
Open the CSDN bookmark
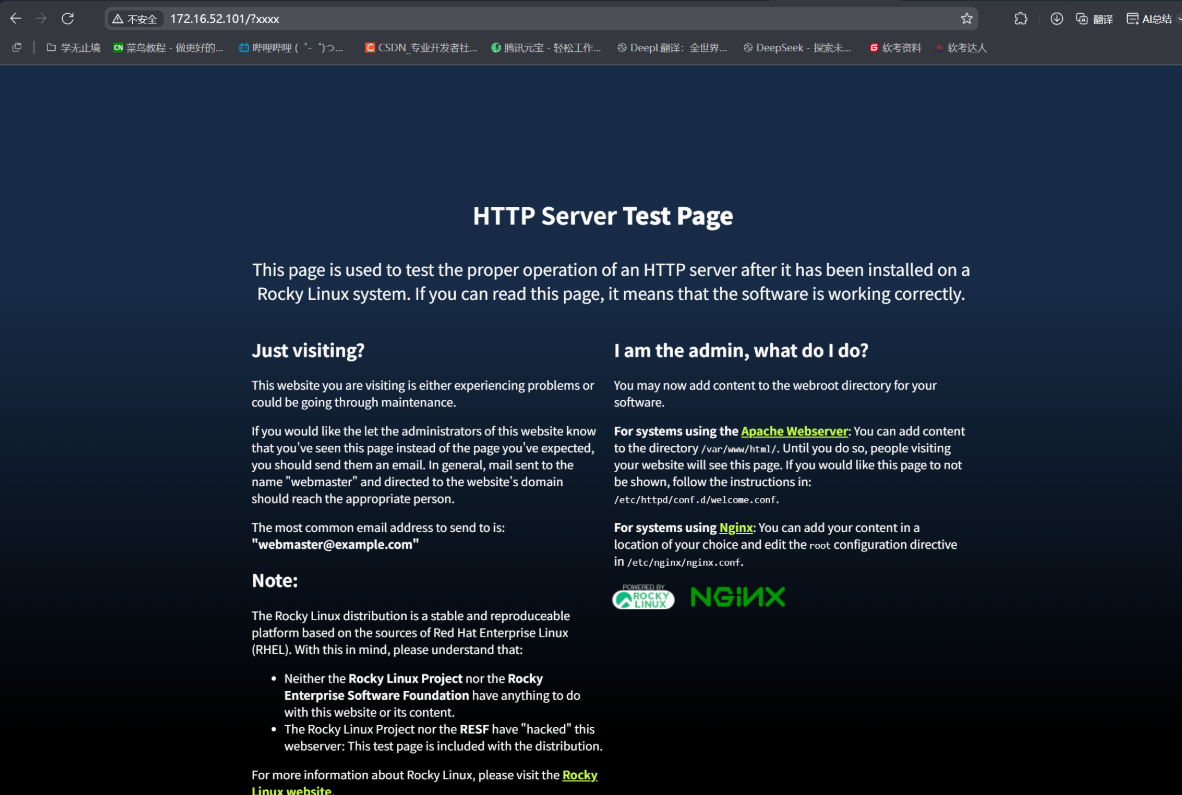[x=421, y=47]
